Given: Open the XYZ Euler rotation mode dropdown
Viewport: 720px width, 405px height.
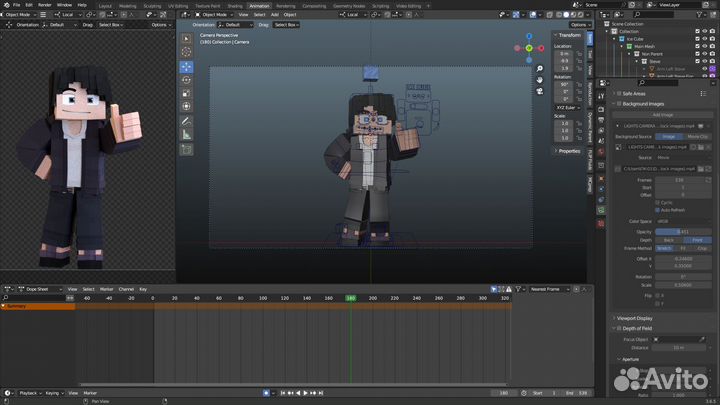Looking at the screenshot, I should coord(568,107).
